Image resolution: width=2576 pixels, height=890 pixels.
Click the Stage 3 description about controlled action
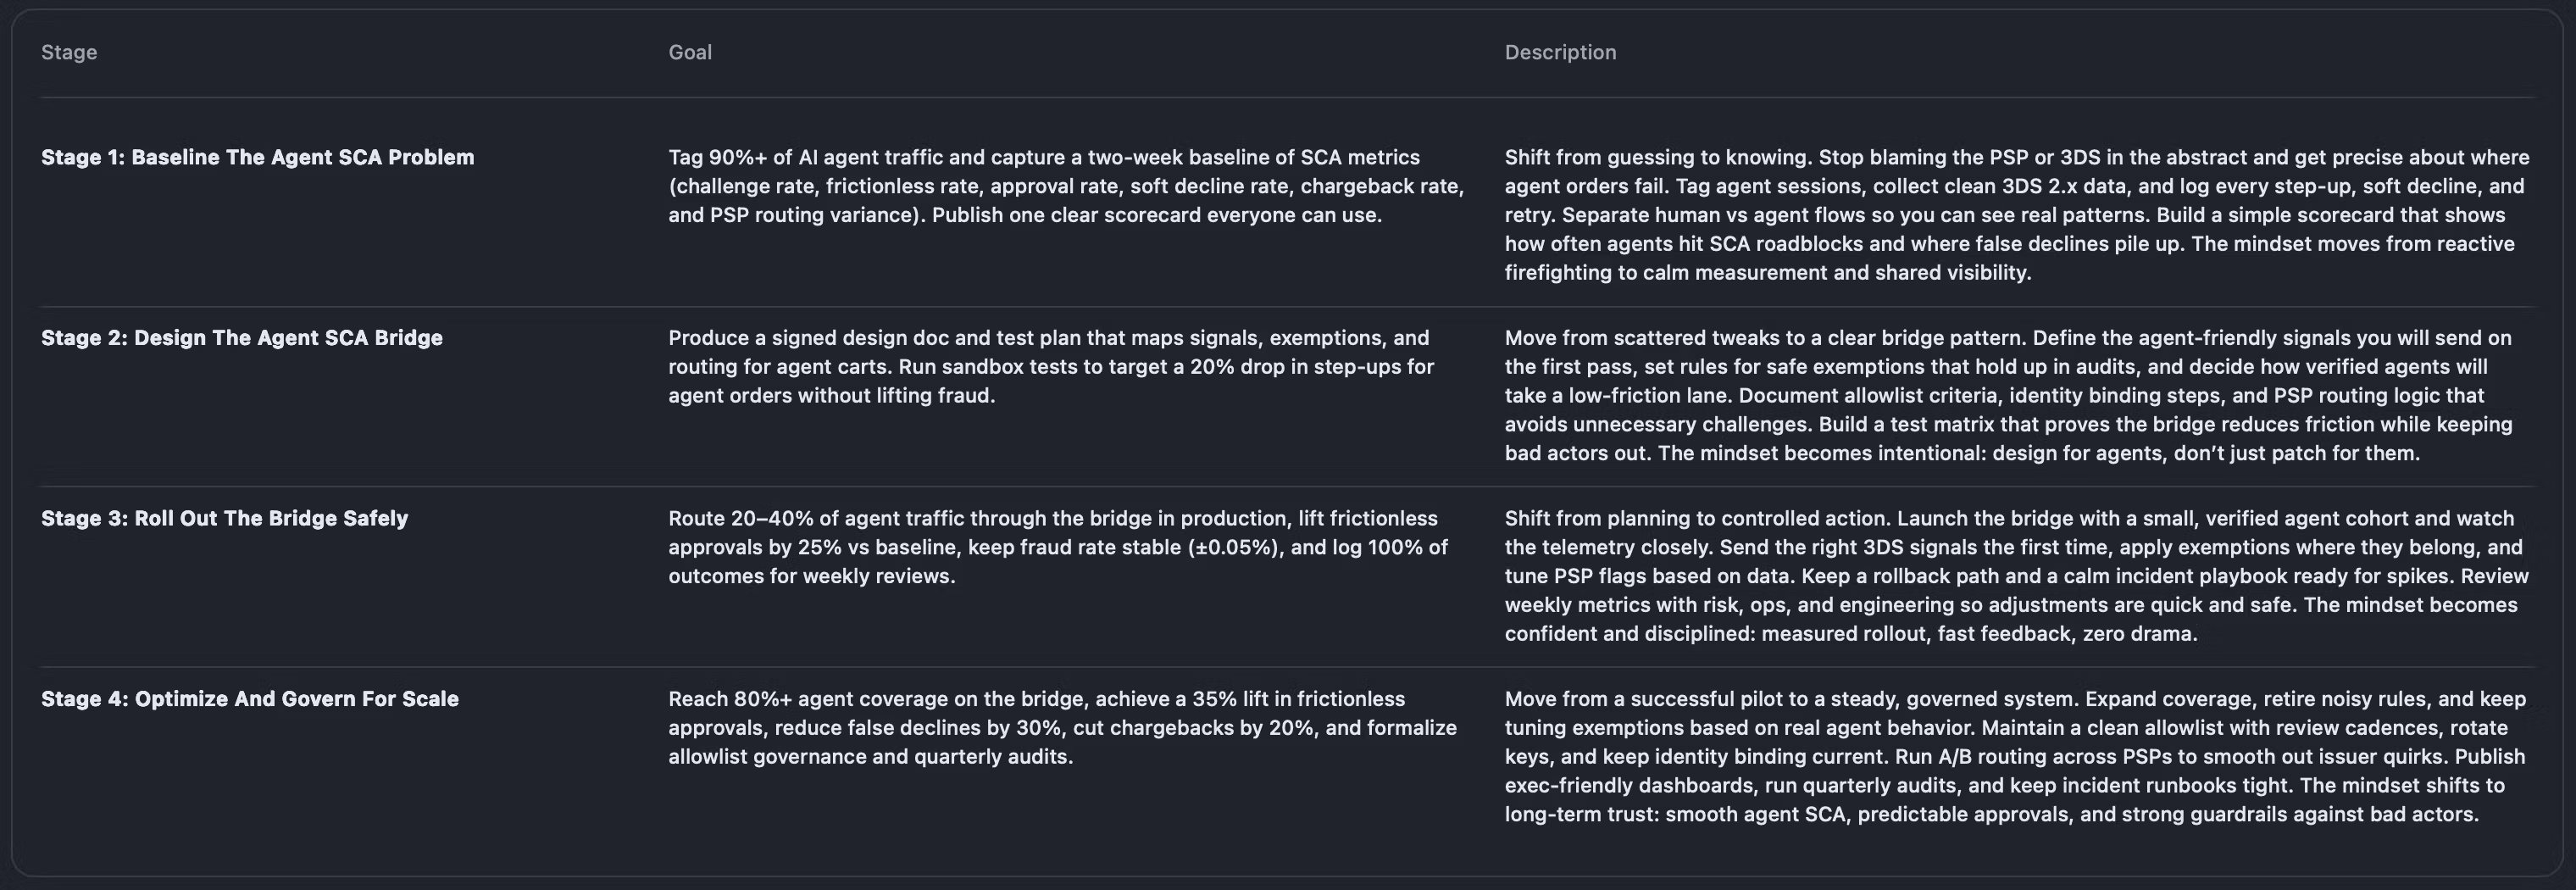(2016, 576)
